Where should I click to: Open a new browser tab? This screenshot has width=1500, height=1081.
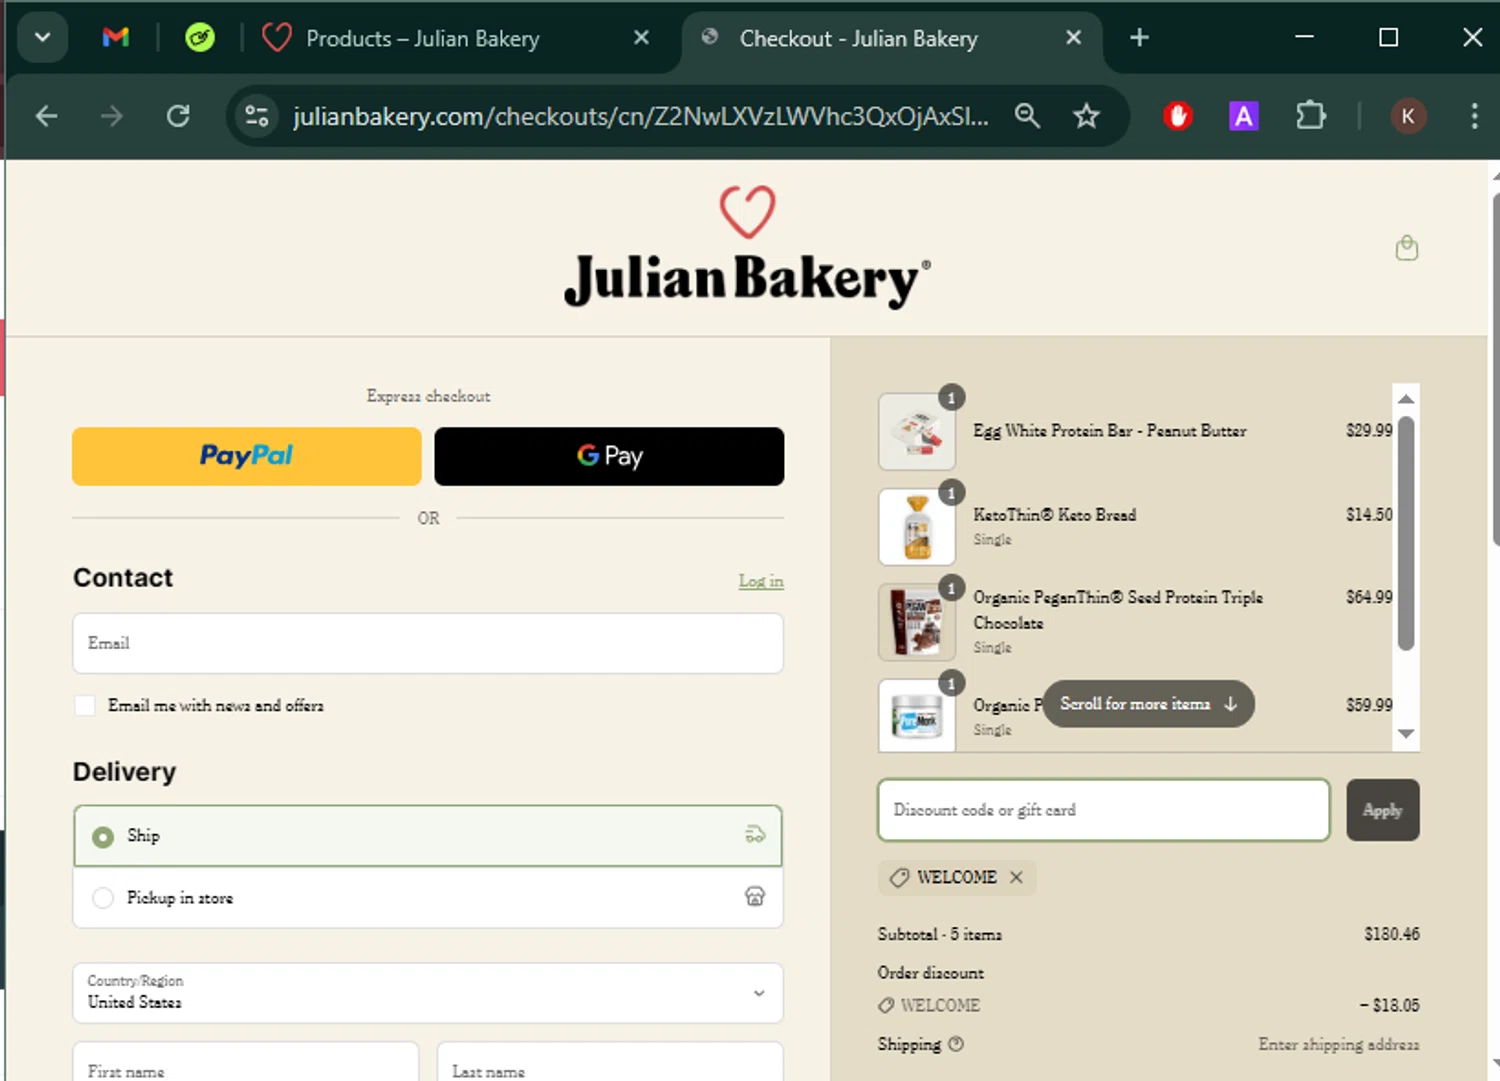pyautogui.click(x=1139, y=38)
